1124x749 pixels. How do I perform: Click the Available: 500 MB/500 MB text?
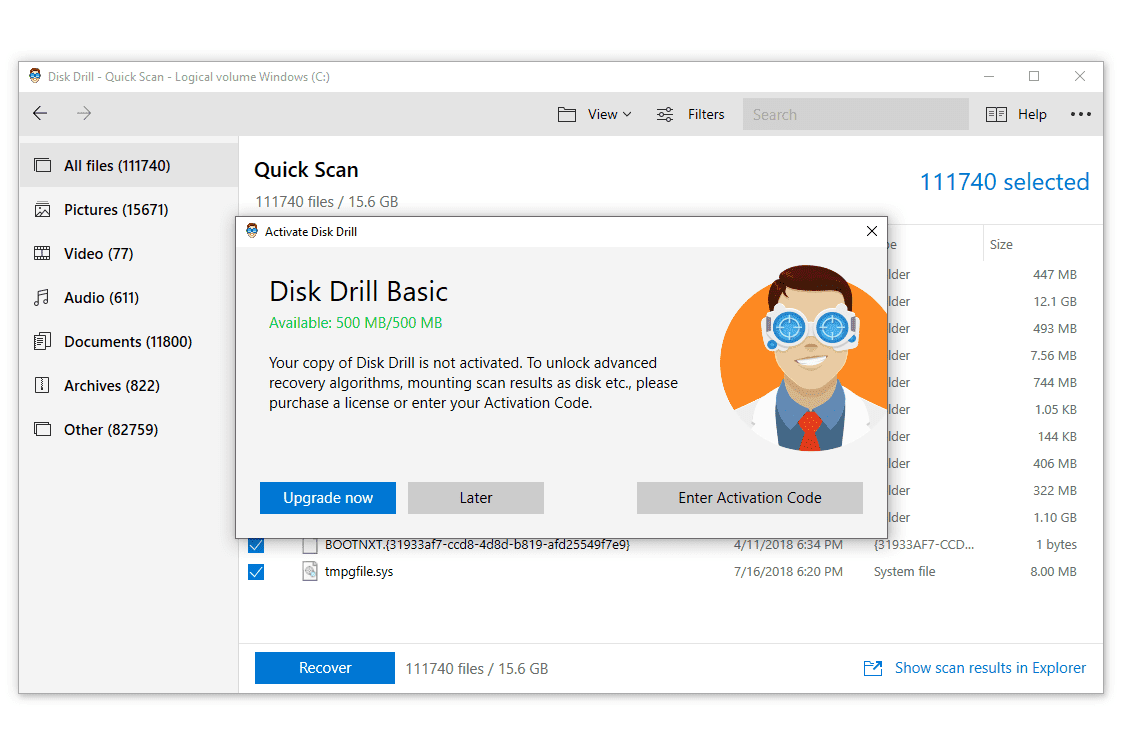click(x=356, y=323)
